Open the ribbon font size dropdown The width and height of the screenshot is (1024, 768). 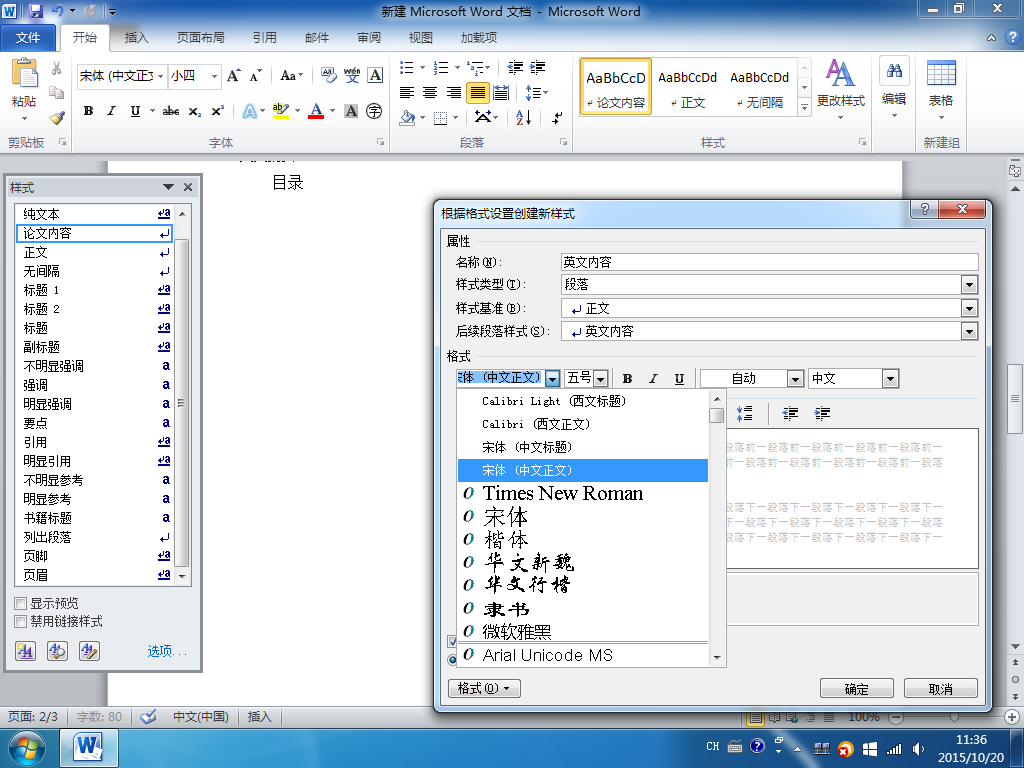pyautogui.click(x=214, y=76)
